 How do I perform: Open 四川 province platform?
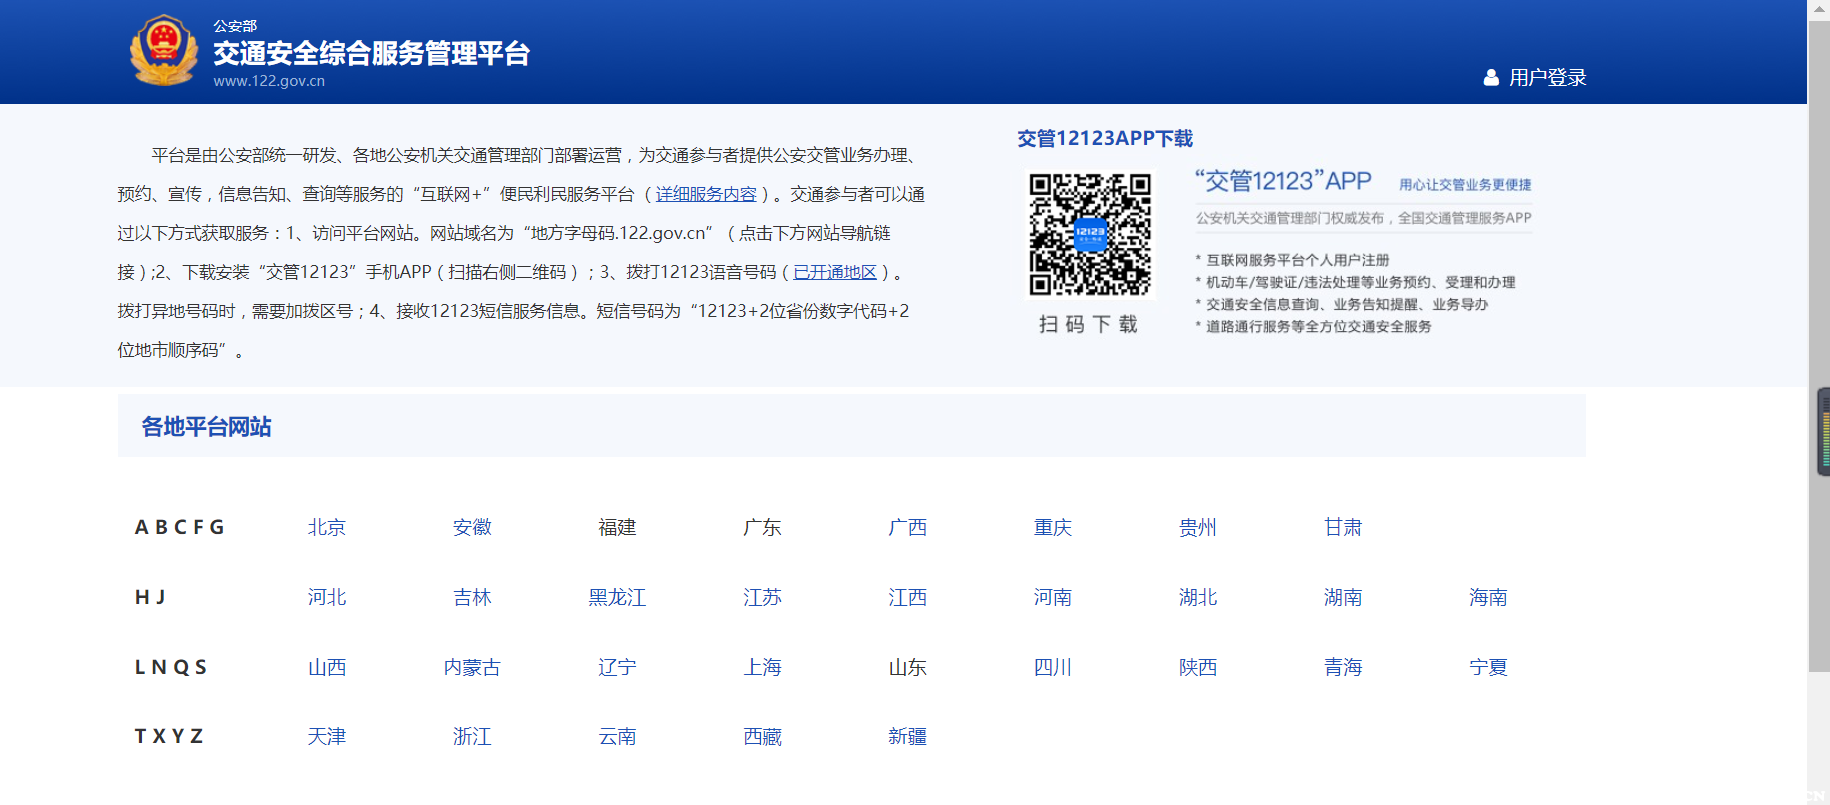coord(1053,667)
